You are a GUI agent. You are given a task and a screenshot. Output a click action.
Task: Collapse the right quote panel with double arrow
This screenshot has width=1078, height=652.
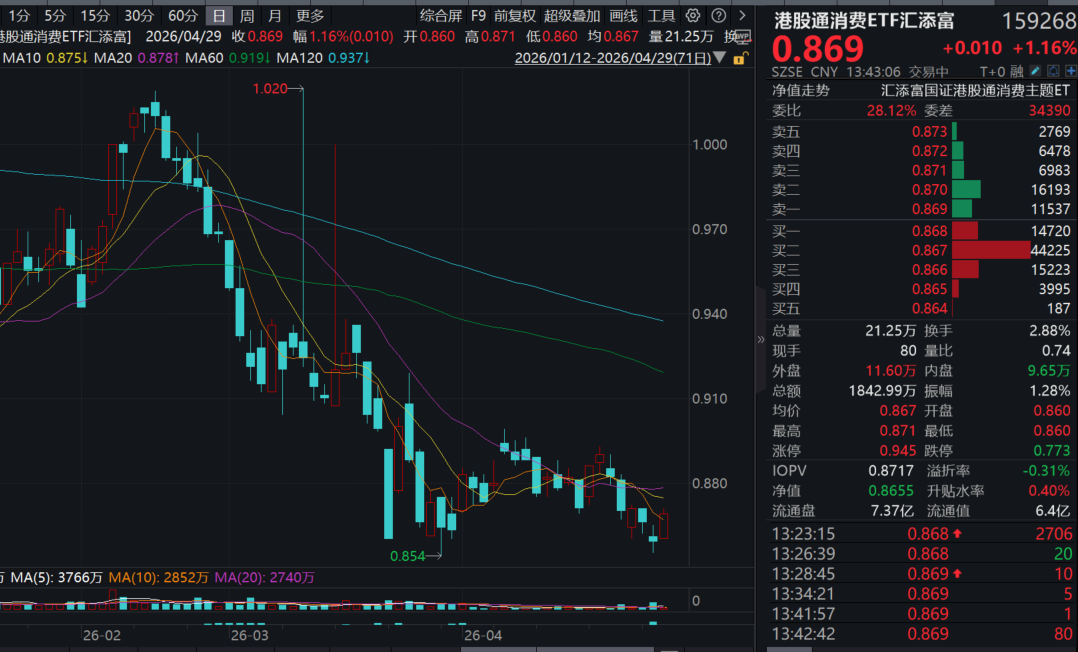761,339
